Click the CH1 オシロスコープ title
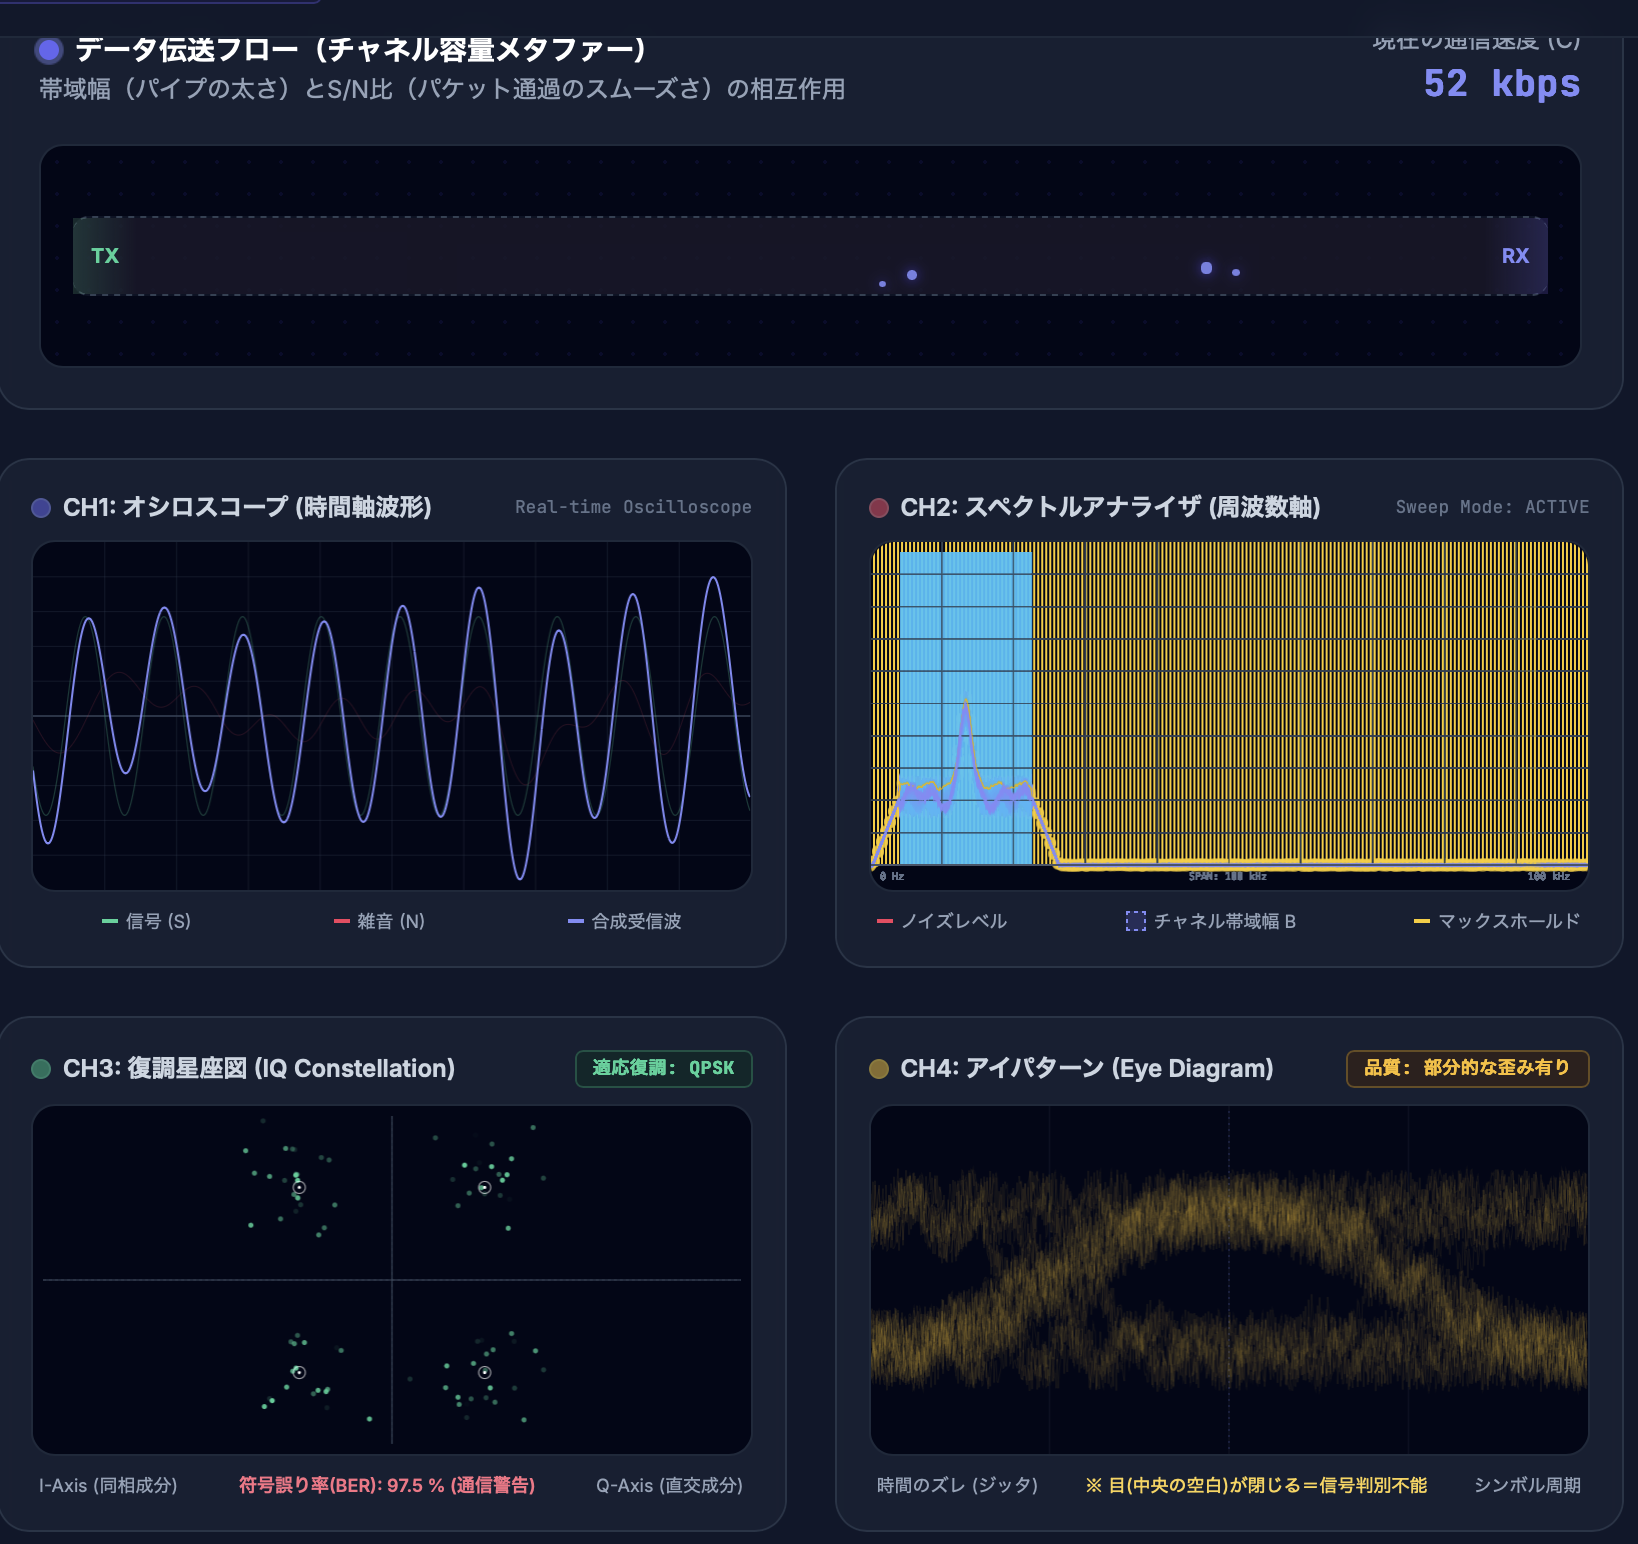Image resolution: width=1638 pixels, height=1544 pixels. [x=247, y=508]
